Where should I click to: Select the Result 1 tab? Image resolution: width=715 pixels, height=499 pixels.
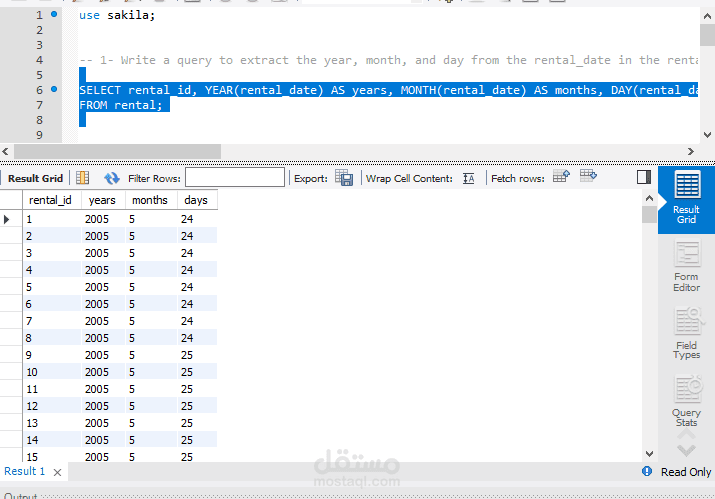pyautogui.click(x=25, y=471)
